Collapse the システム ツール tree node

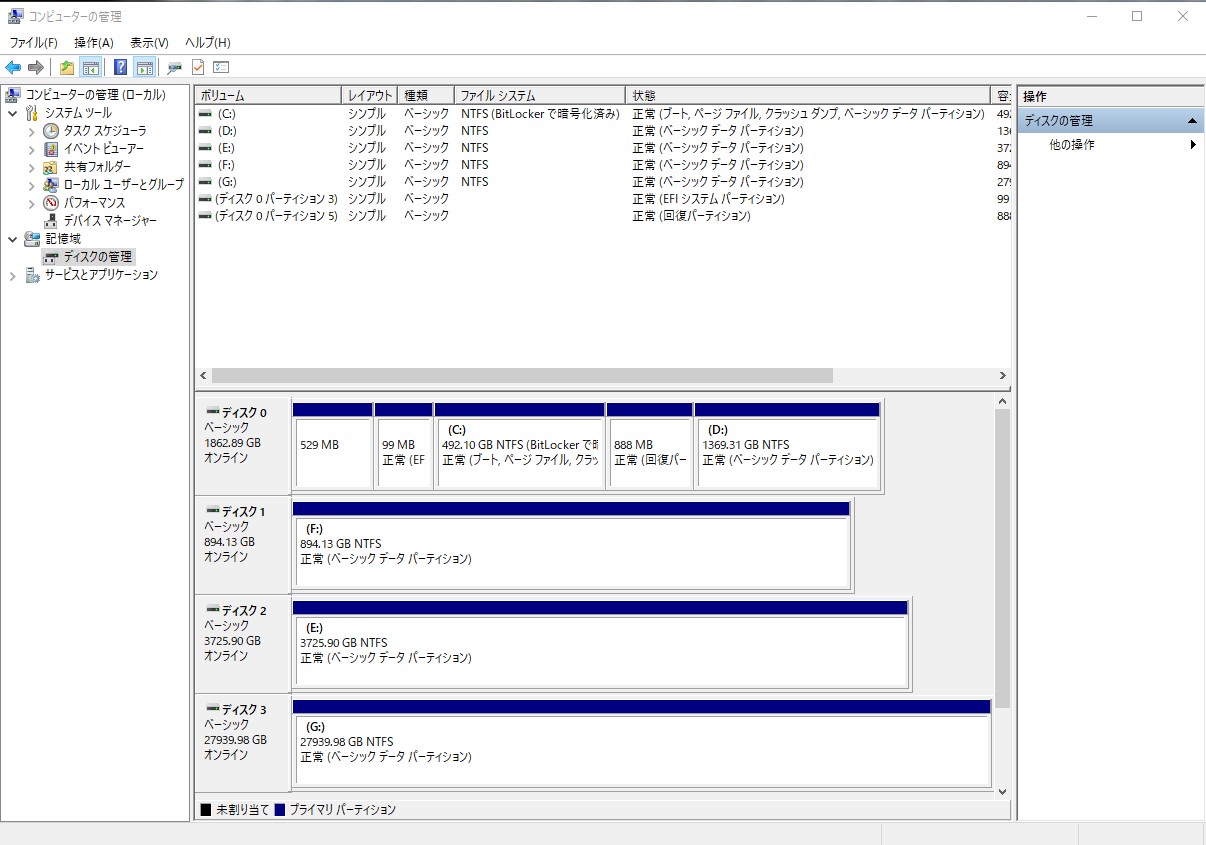(x=12, y=113)
